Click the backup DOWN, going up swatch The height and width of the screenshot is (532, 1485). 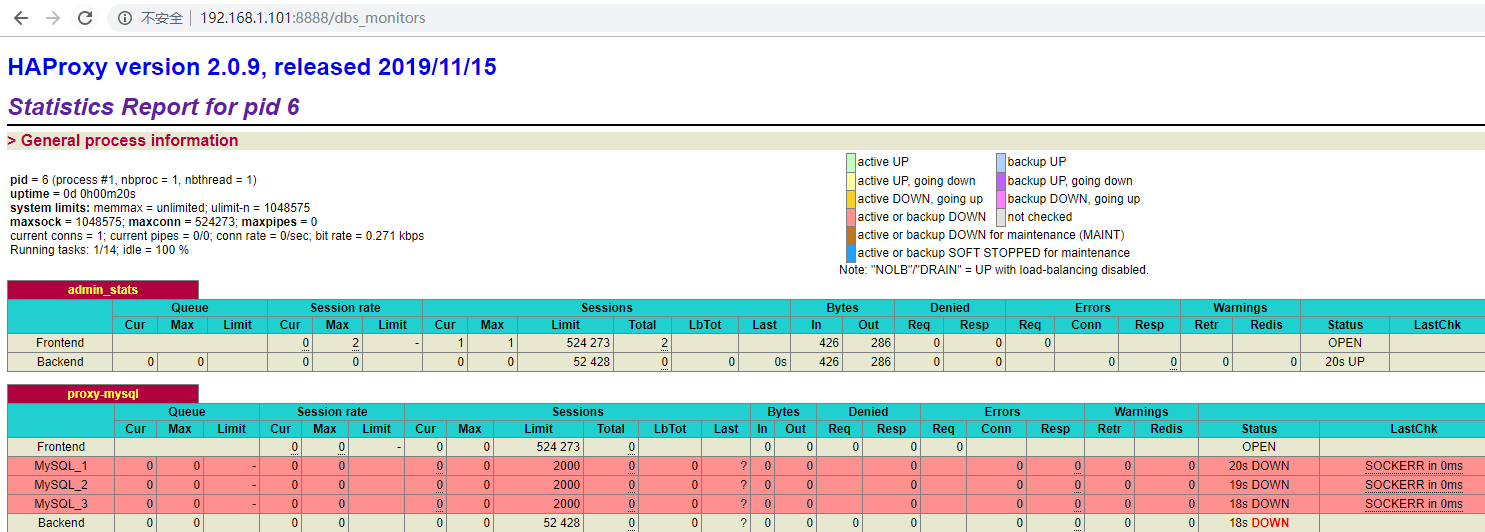pyautogui.click(x=1000, y=199)
